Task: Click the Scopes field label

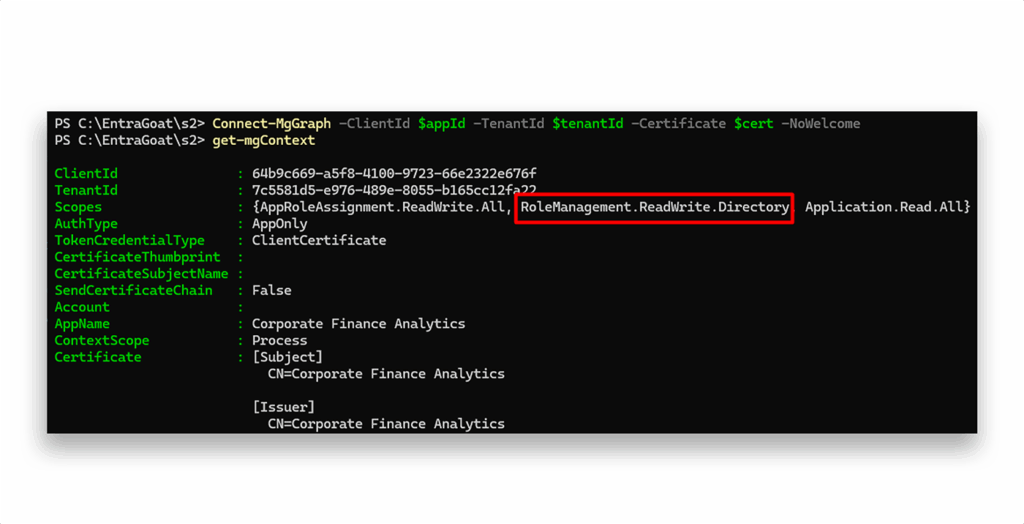Action: 78,207
